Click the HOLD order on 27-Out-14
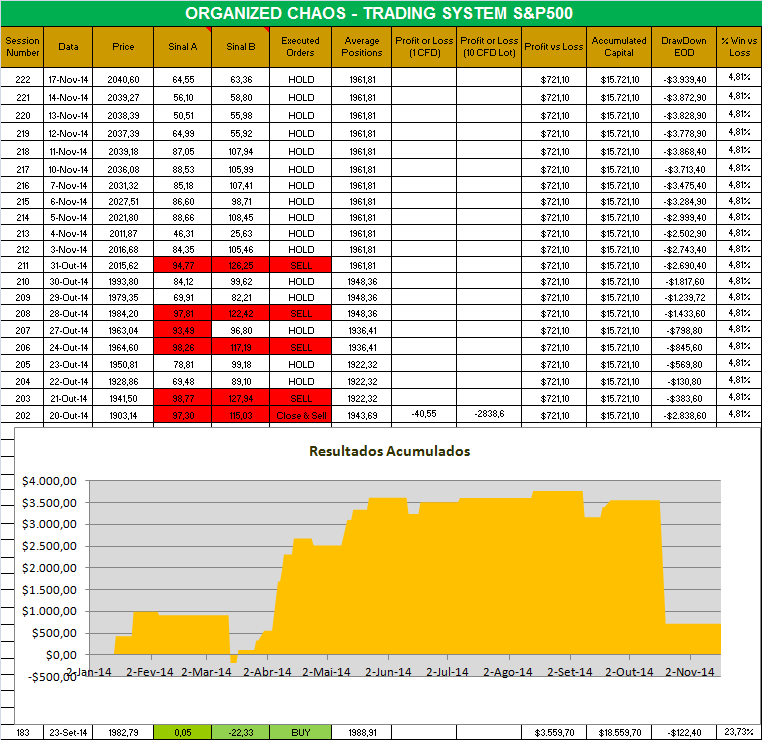 [x=300, y=330]
